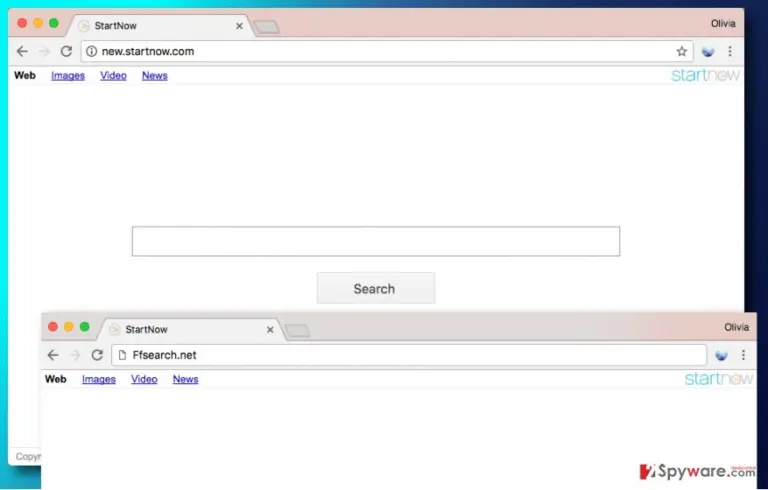Select the StartNow tab in Ffsearch.net window
The image size is (768, 490).
tap(190, 330)
